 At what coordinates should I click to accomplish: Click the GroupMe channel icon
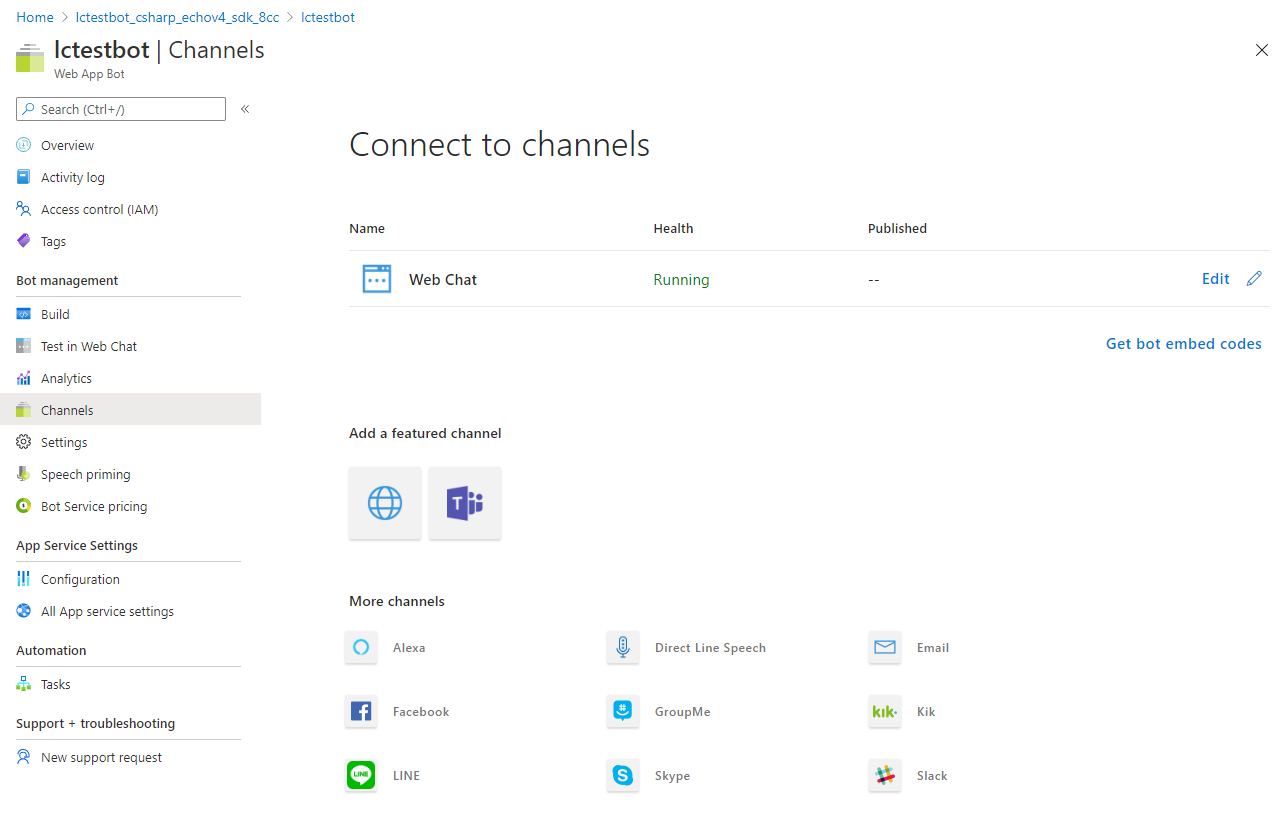pyautogui.click(x=623, y=711)
